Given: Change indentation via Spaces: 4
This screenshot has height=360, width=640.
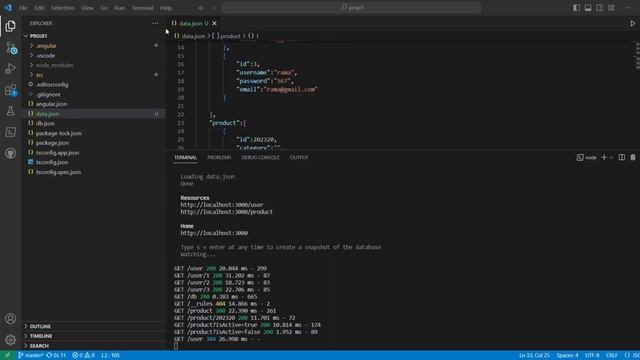Looking at the screenshot, I should click(567, 355).
